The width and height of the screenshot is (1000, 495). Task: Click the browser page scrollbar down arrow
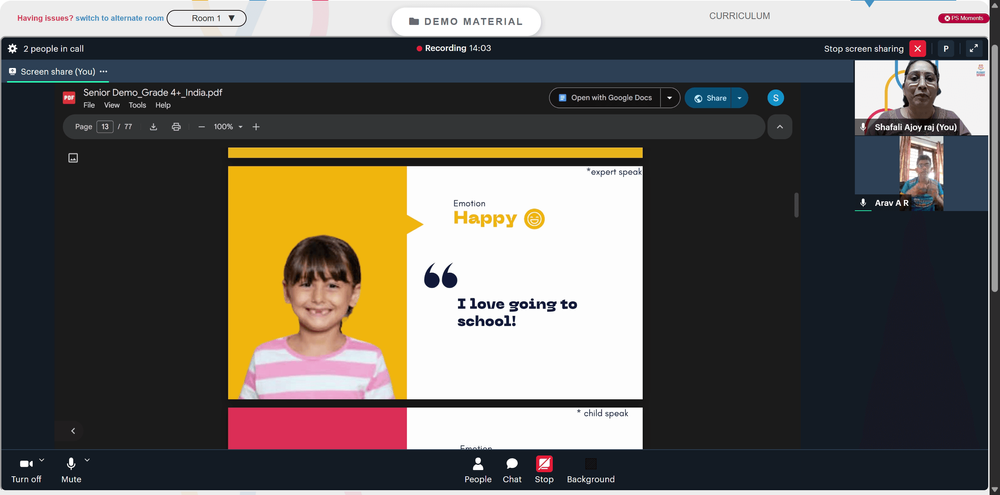pyautogui.click(x=994, y=489)
